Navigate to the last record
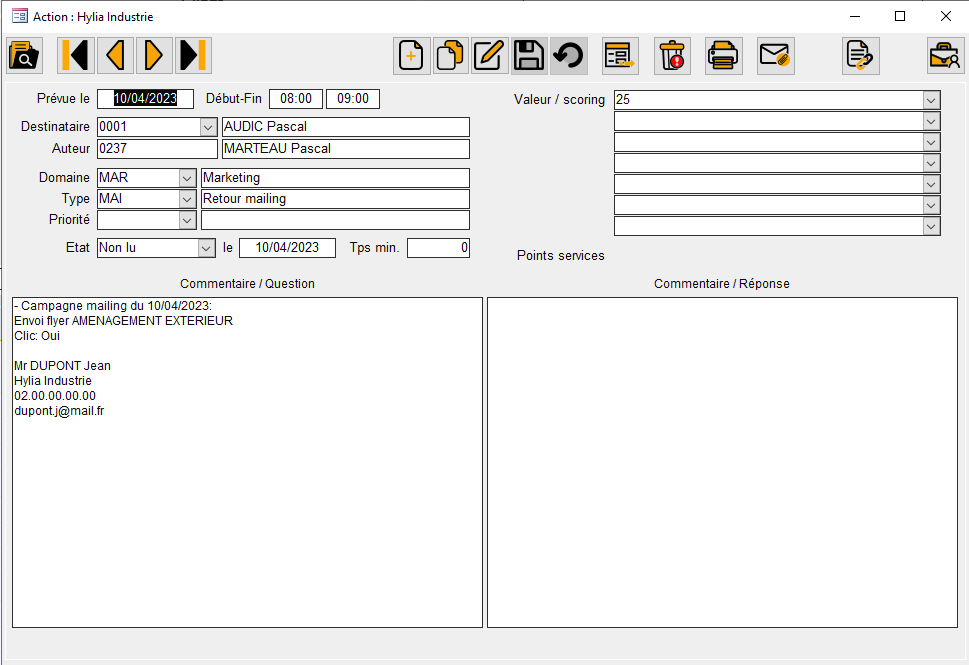This screenshot has width=969, height=665. (x=192, y=55)
